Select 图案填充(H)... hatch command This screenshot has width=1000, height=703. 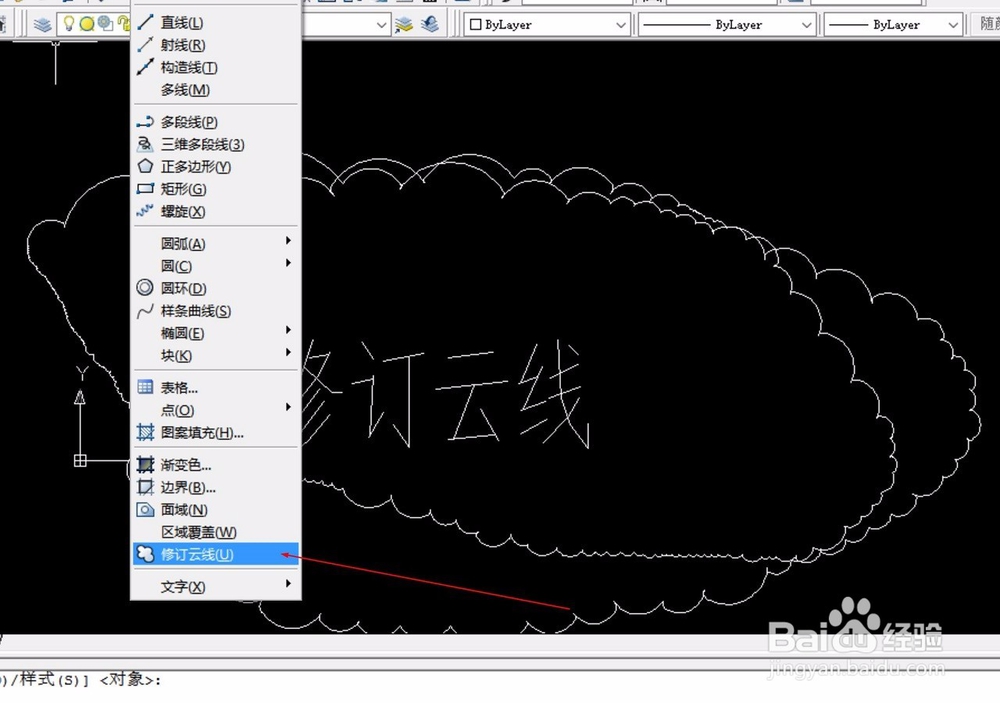click(216, 433)
